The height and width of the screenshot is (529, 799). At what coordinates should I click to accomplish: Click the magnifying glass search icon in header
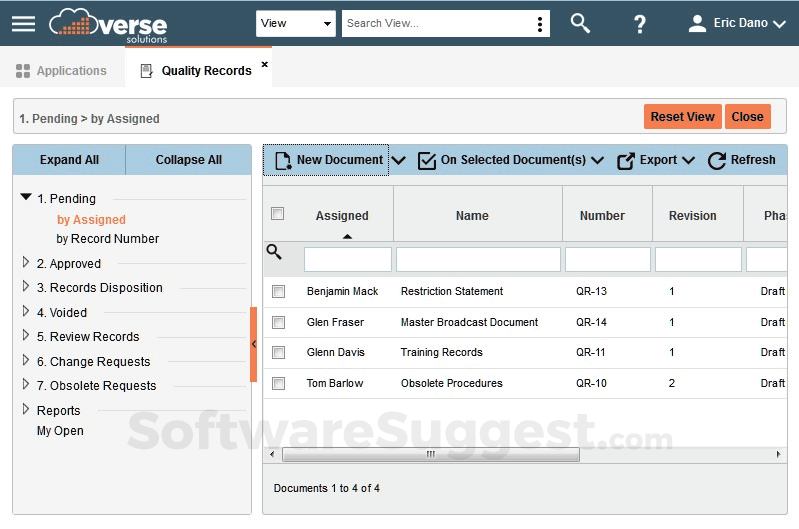[580, 23]
